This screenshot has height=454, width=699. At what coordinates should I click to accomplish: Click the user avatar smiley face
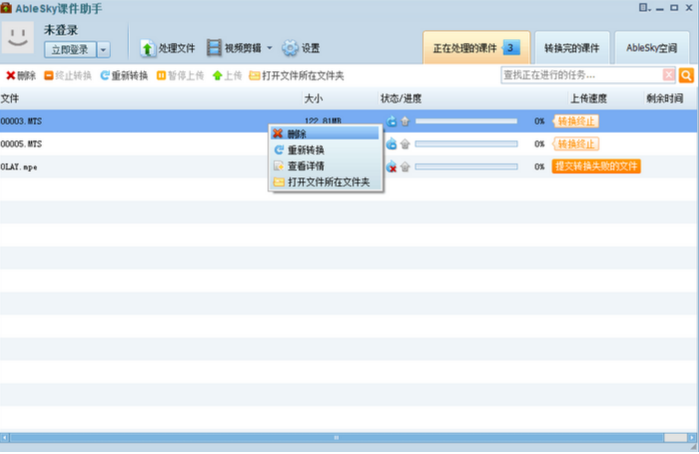pos(20,38)
